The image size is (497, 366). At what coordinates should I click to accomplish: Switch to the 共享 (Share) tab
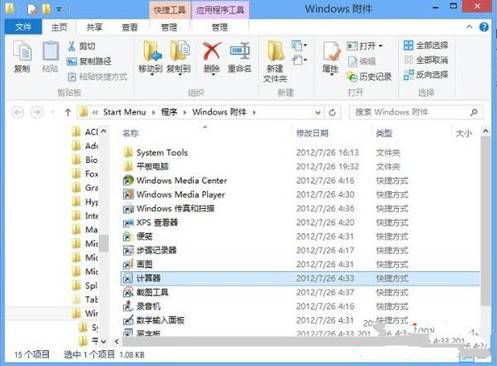(x=94, y=27)
